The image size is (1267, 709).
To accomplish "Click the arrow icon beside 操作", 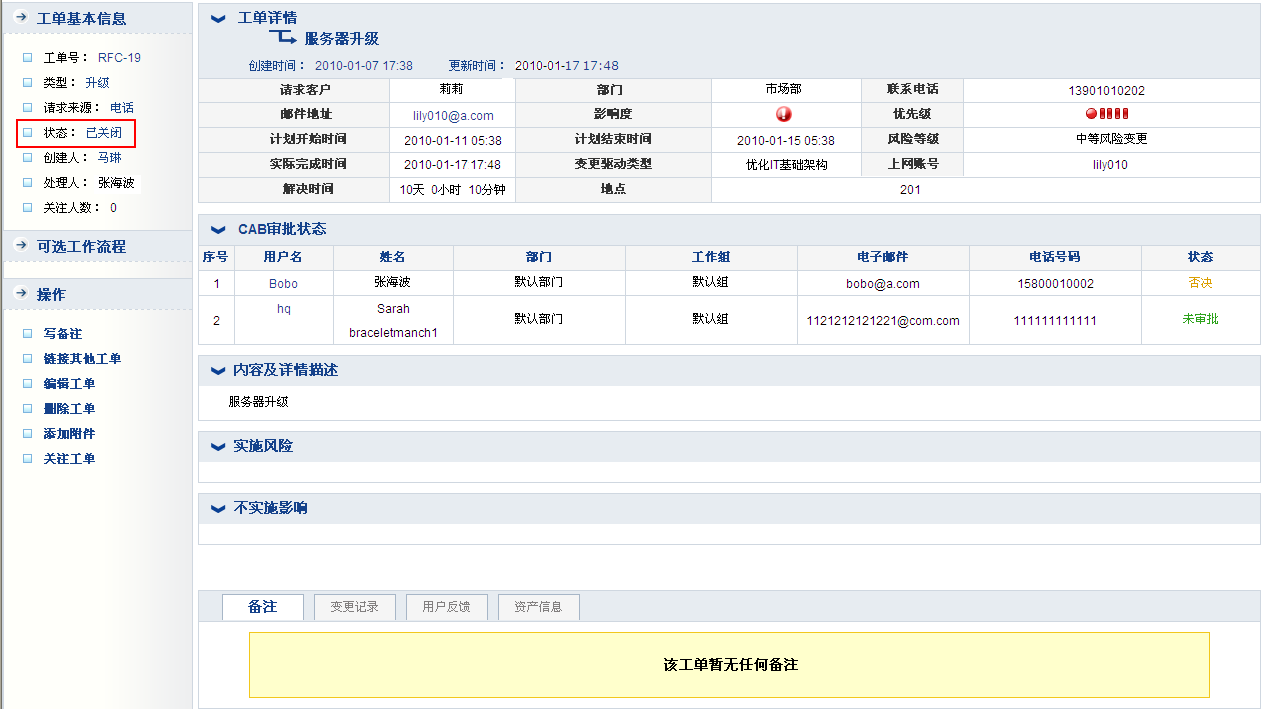I will point(20,294).
